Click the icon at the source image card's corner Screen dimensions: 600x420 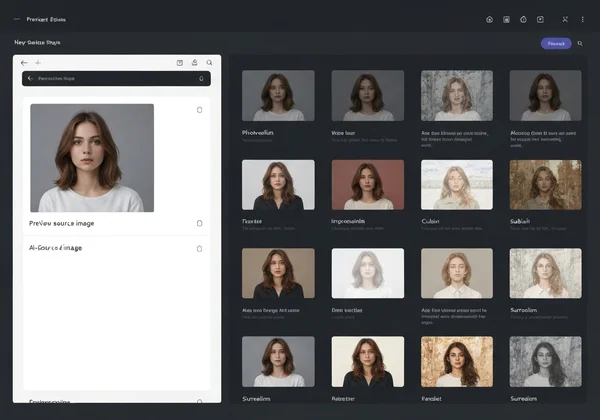pyautogui.click(x=199, y=110)
